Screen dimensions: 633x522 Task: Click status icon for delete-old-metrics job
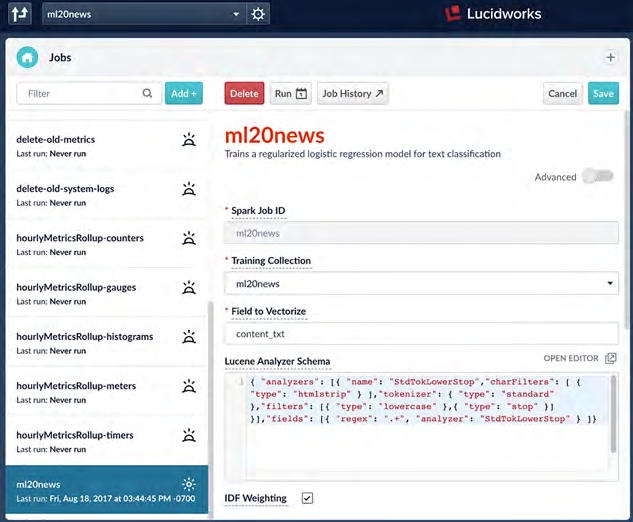[188, 140]
